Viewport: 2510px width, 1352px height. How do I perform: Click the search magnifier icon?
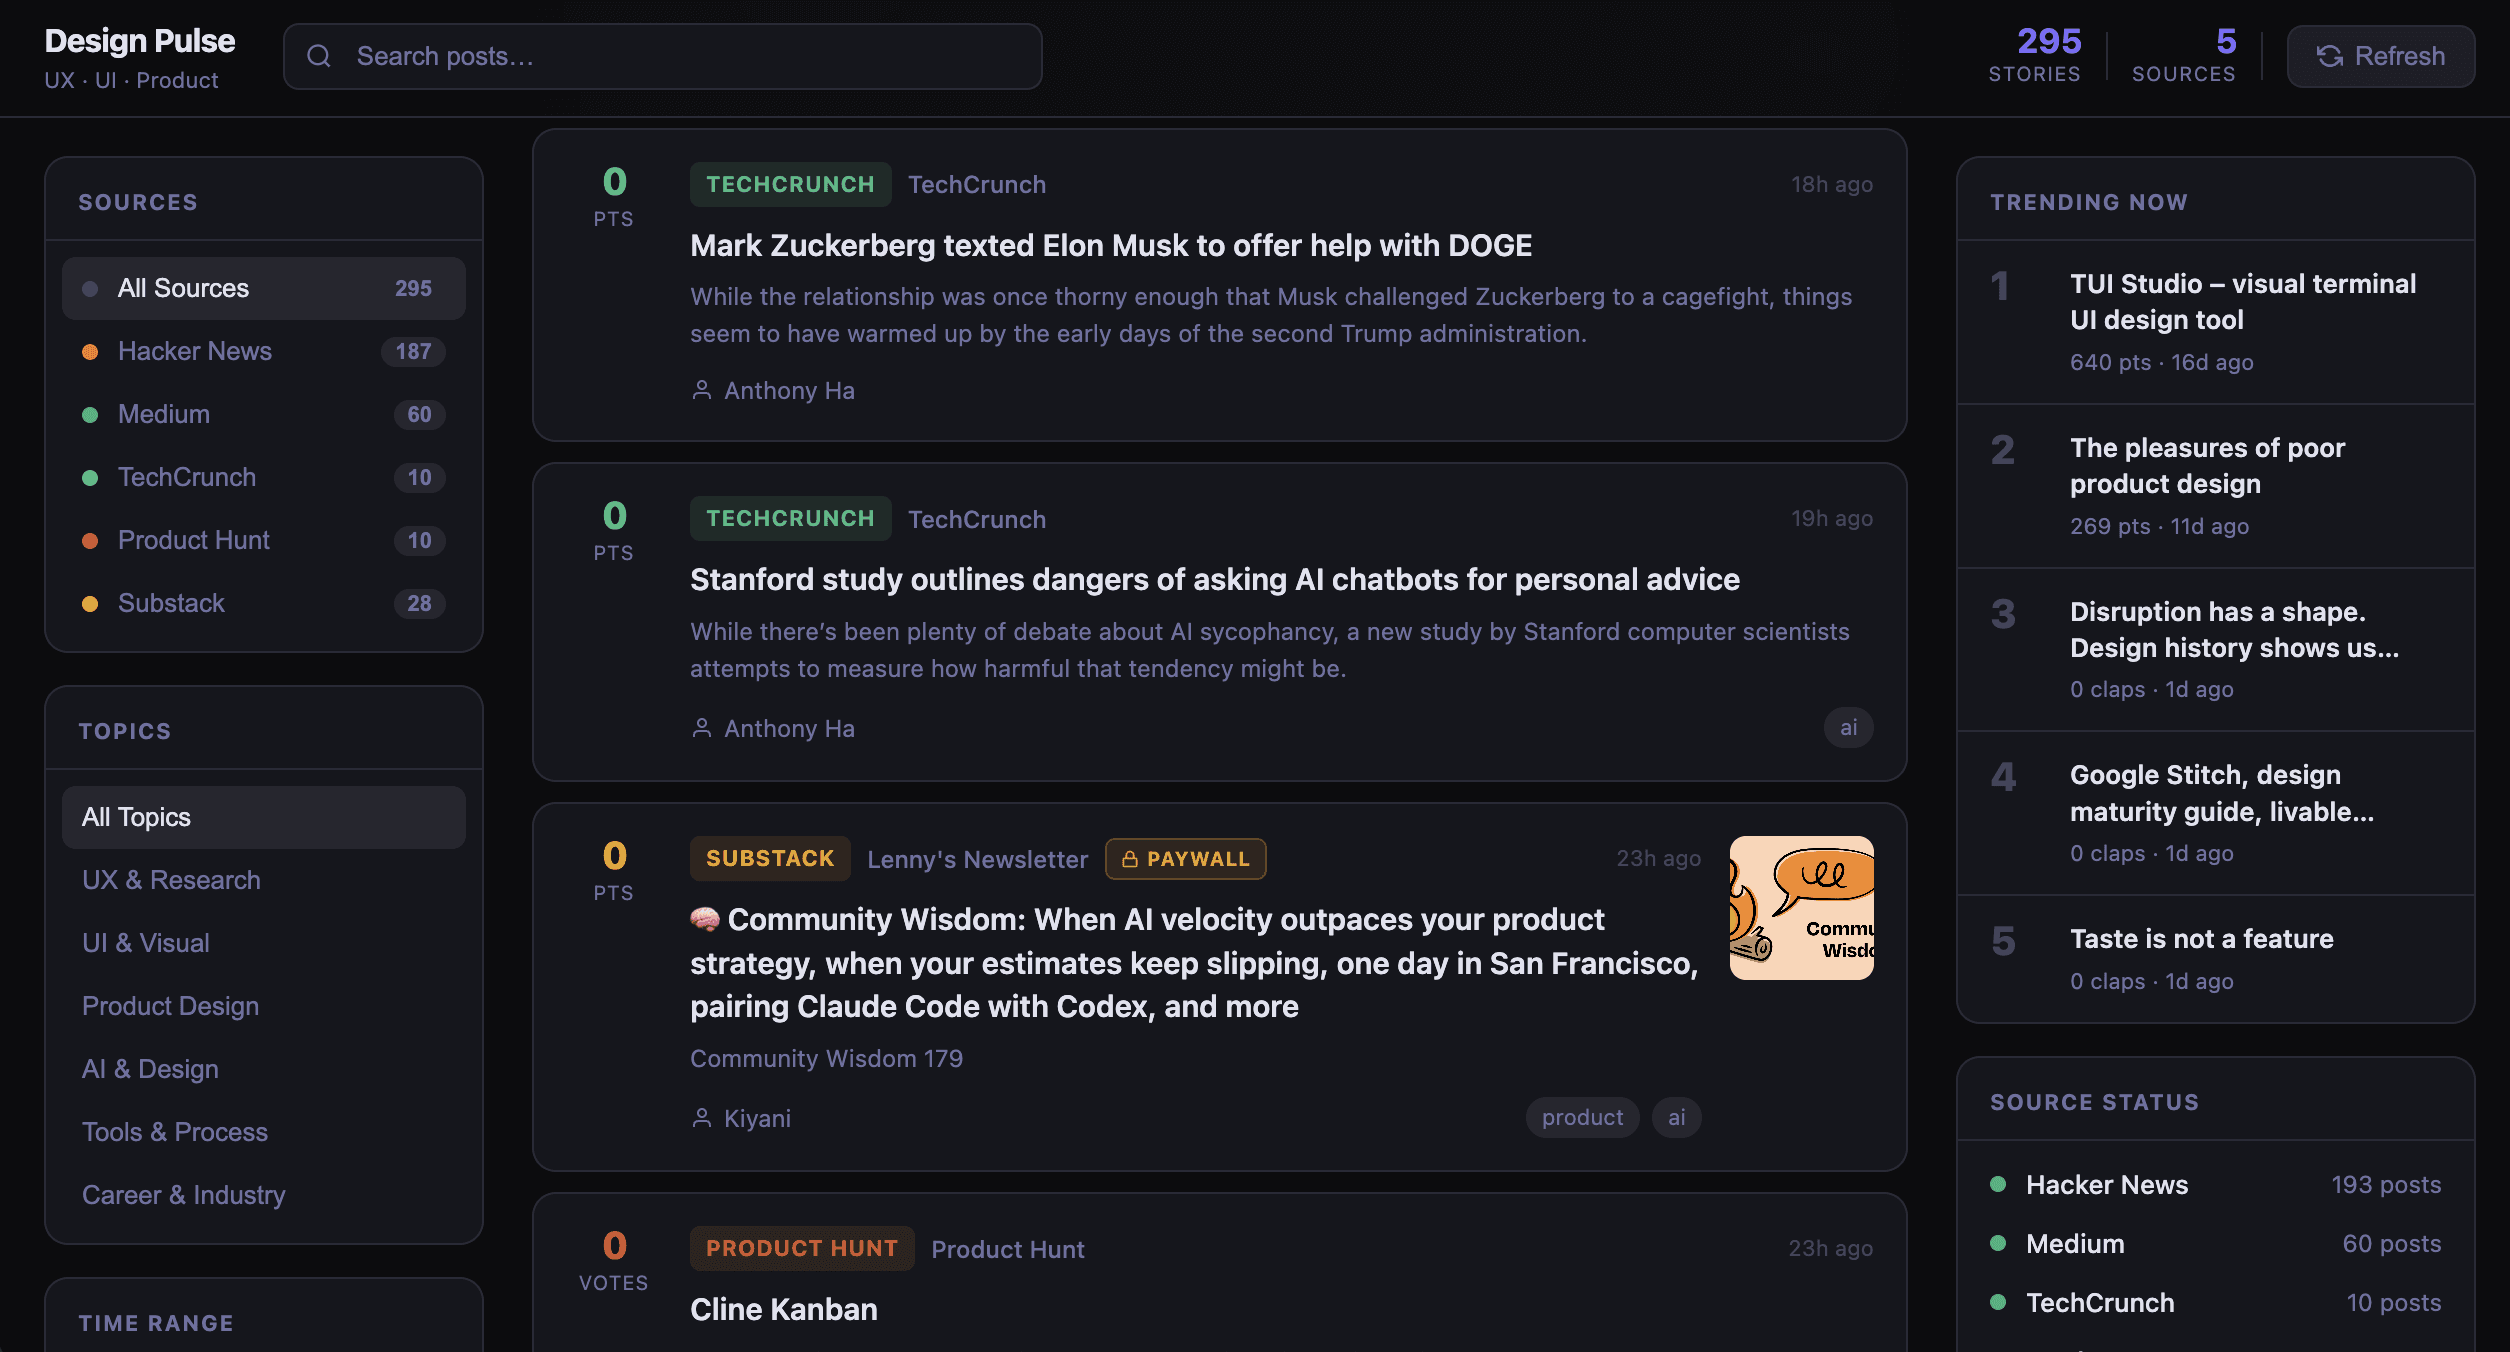click(x=319, y=56)
